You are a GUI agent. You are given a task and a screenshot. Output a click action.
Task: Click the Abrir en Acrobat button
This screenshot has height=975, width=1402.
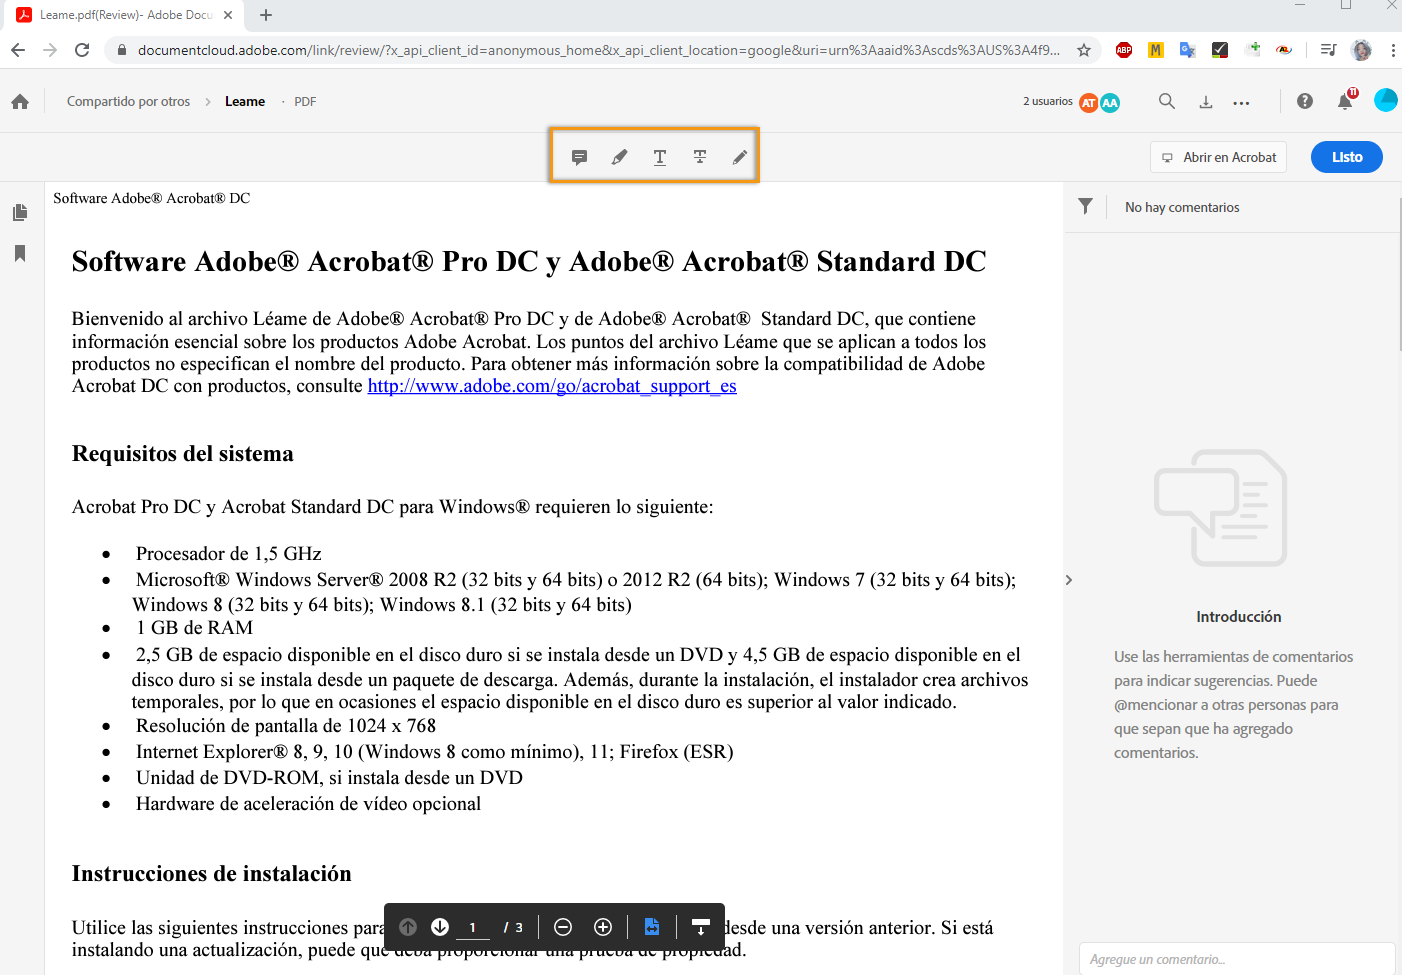point(1218,157)
